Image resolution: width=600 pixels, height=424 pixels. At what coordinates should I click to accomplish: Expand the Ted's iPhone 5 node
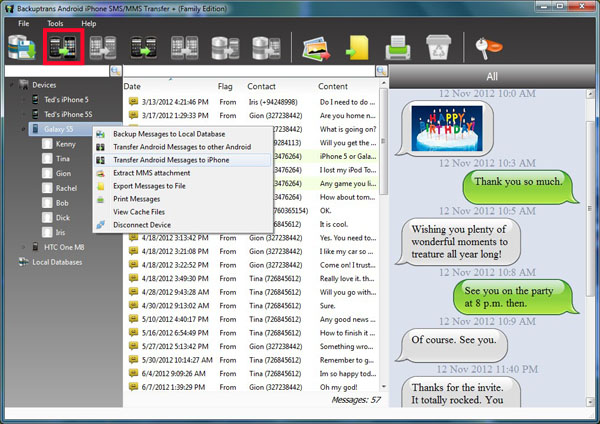pyautogui.click(x=23, y=100)
